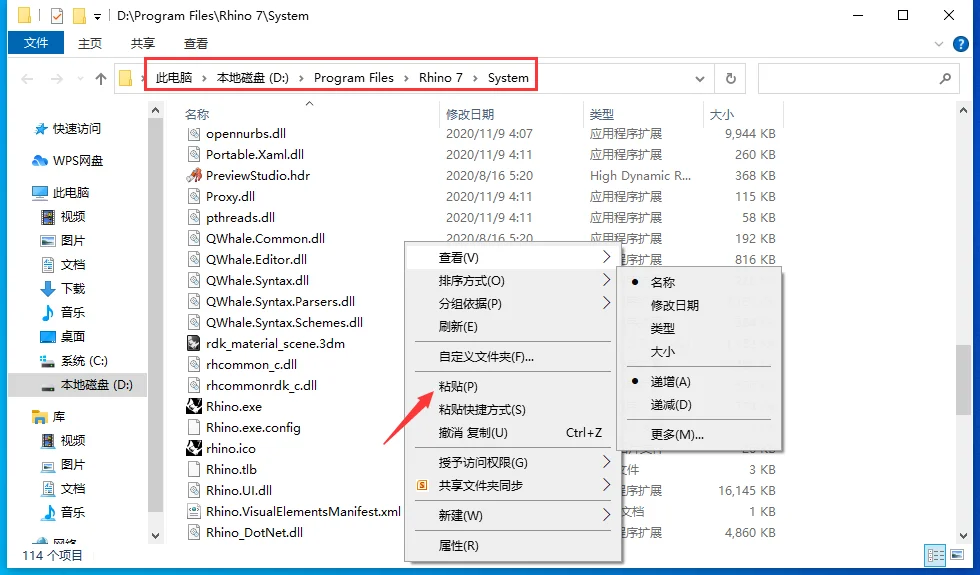Expand the 授予访问权限(G) submenu
Image resolution: width=980 pixels, height=575 pixels.
[x=606, y=462]
